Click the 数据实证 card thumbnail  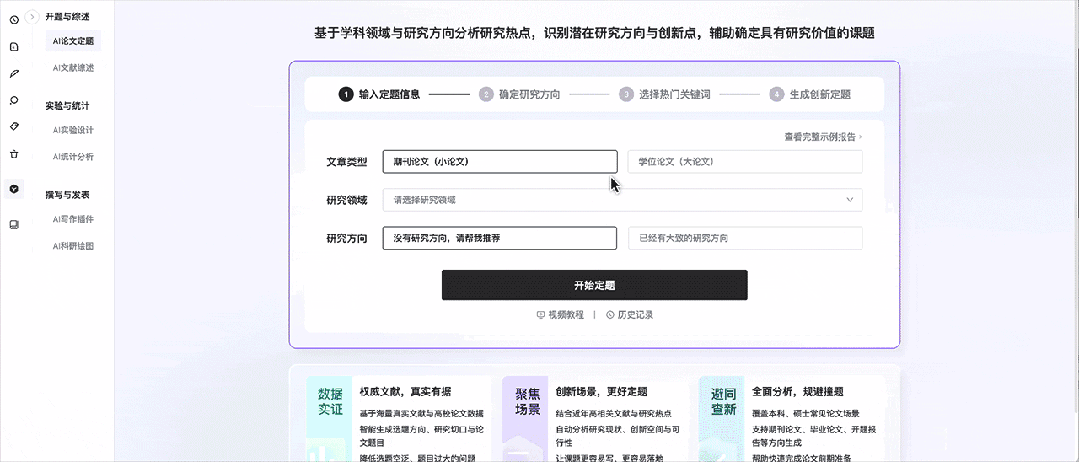[330, 419]
